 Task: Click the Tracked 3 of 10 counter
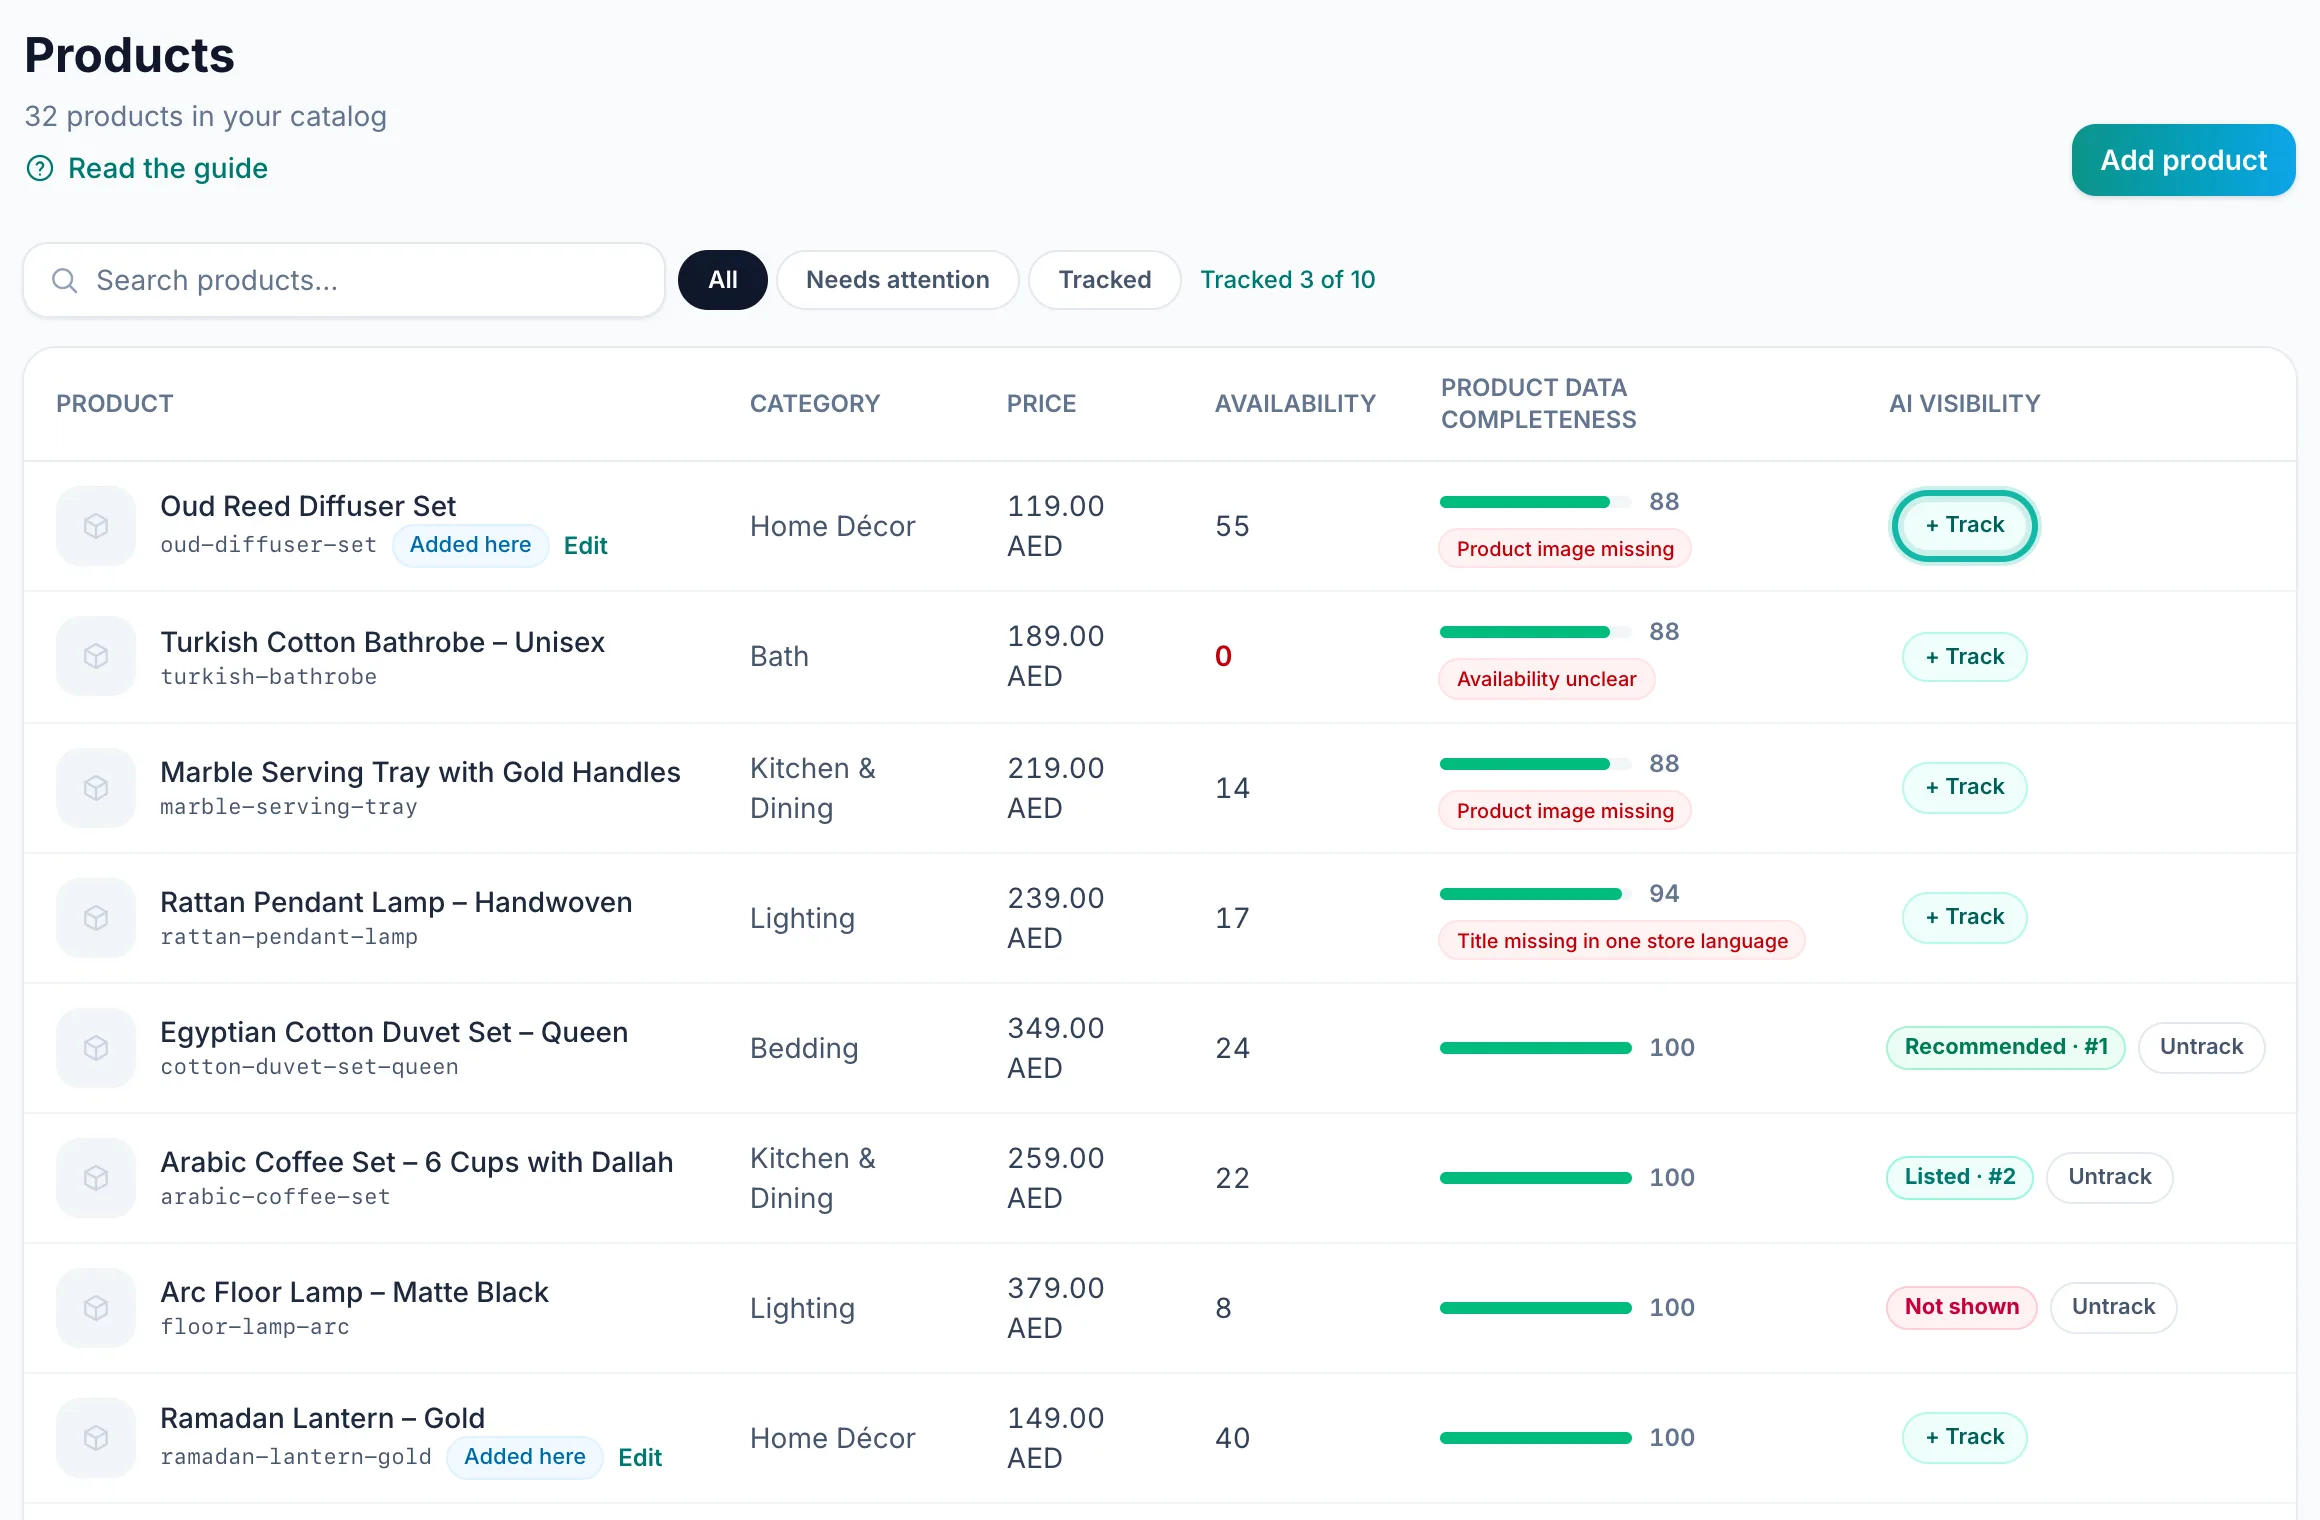click(x=1288, y=280)
